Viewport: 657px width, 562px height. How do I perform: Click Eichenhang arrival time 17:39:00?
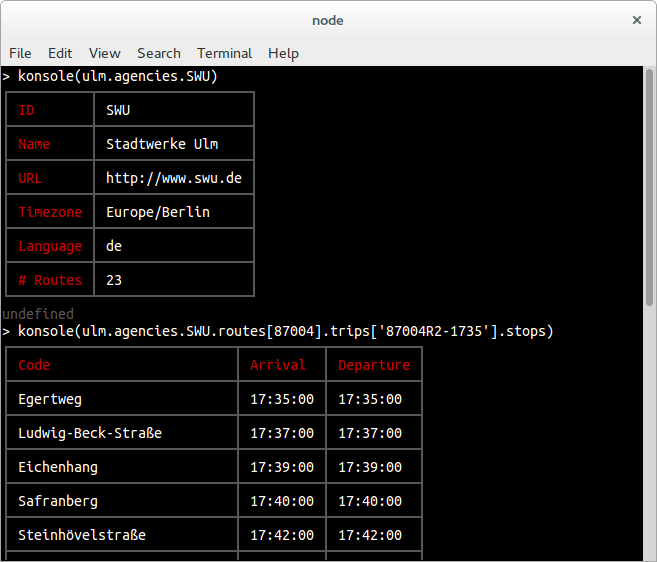pos(282,467)
